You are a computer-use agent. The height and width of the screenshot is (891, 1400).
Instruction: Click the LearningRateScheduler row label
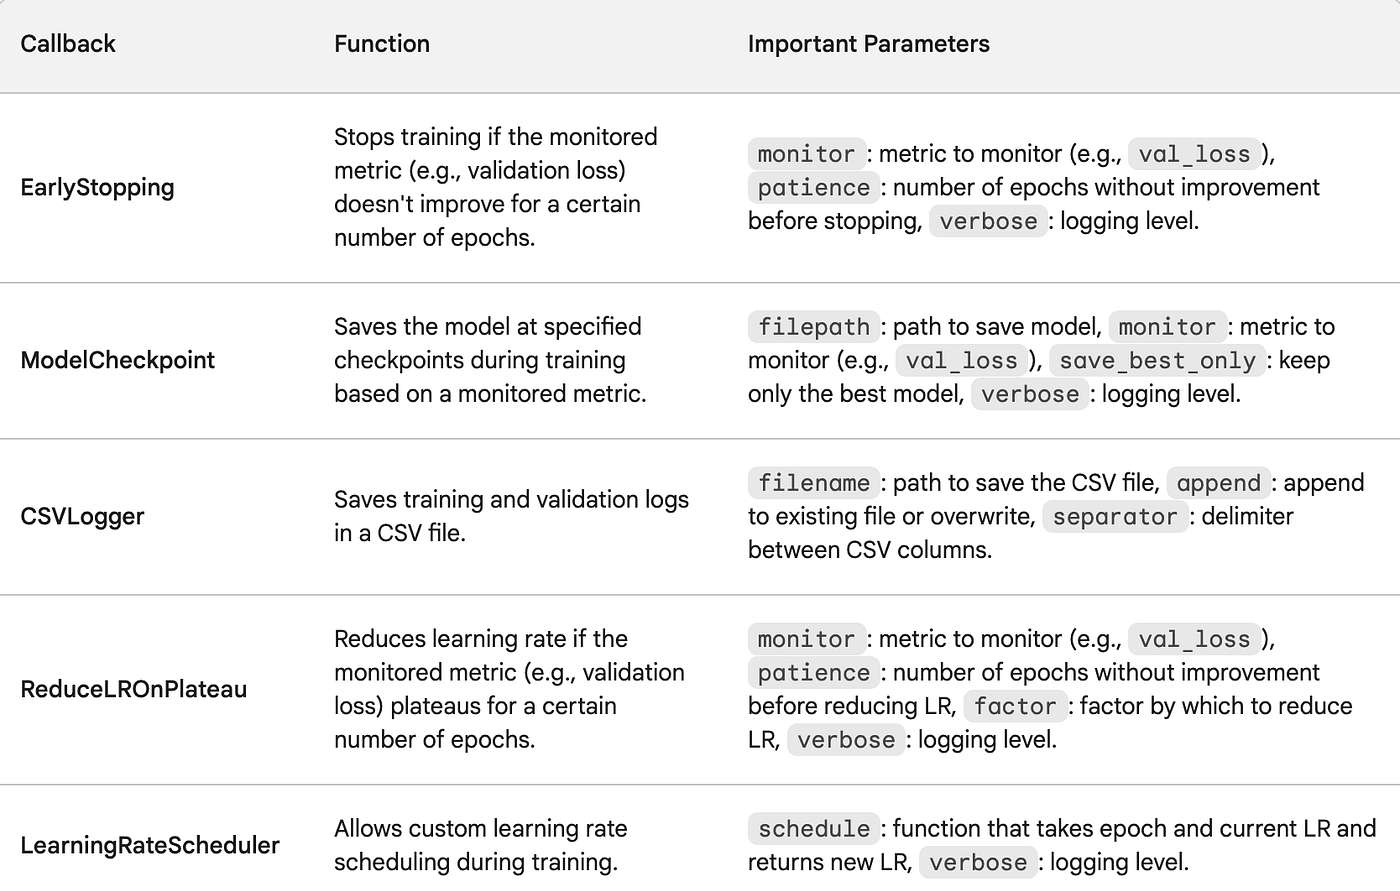coord(149,845)
